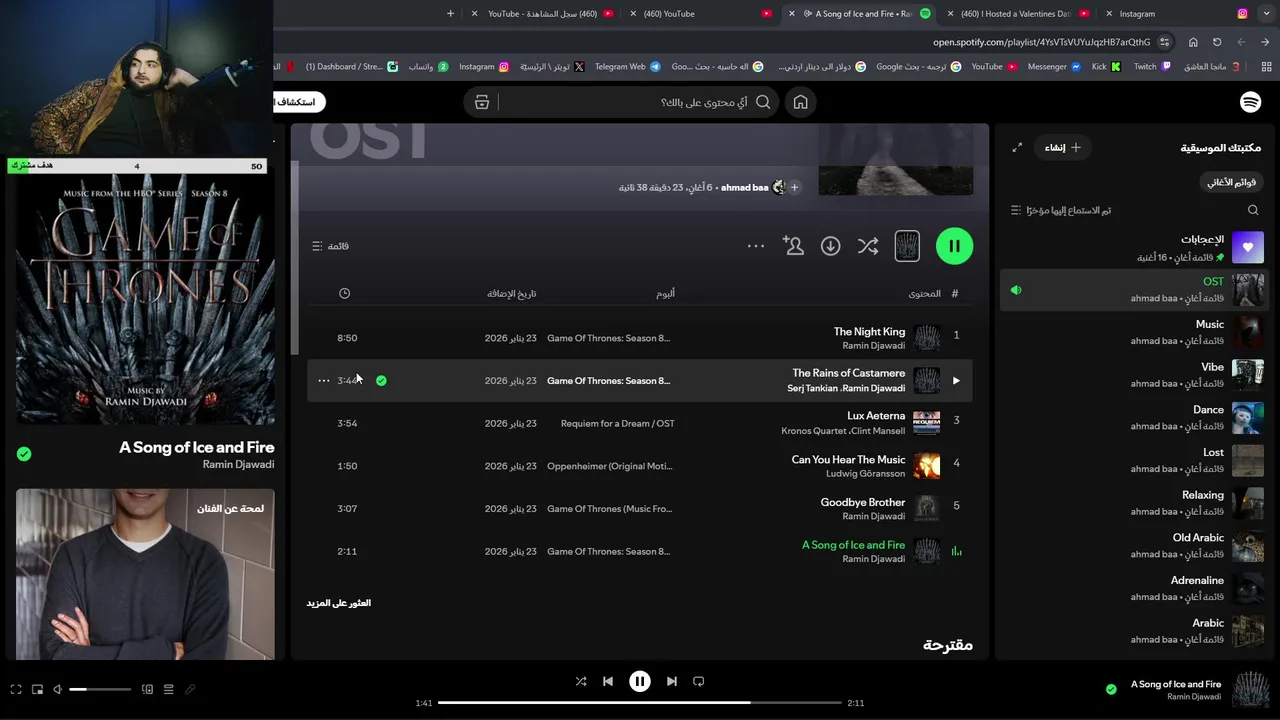Reload the browser page

(x=1217, y=42)
